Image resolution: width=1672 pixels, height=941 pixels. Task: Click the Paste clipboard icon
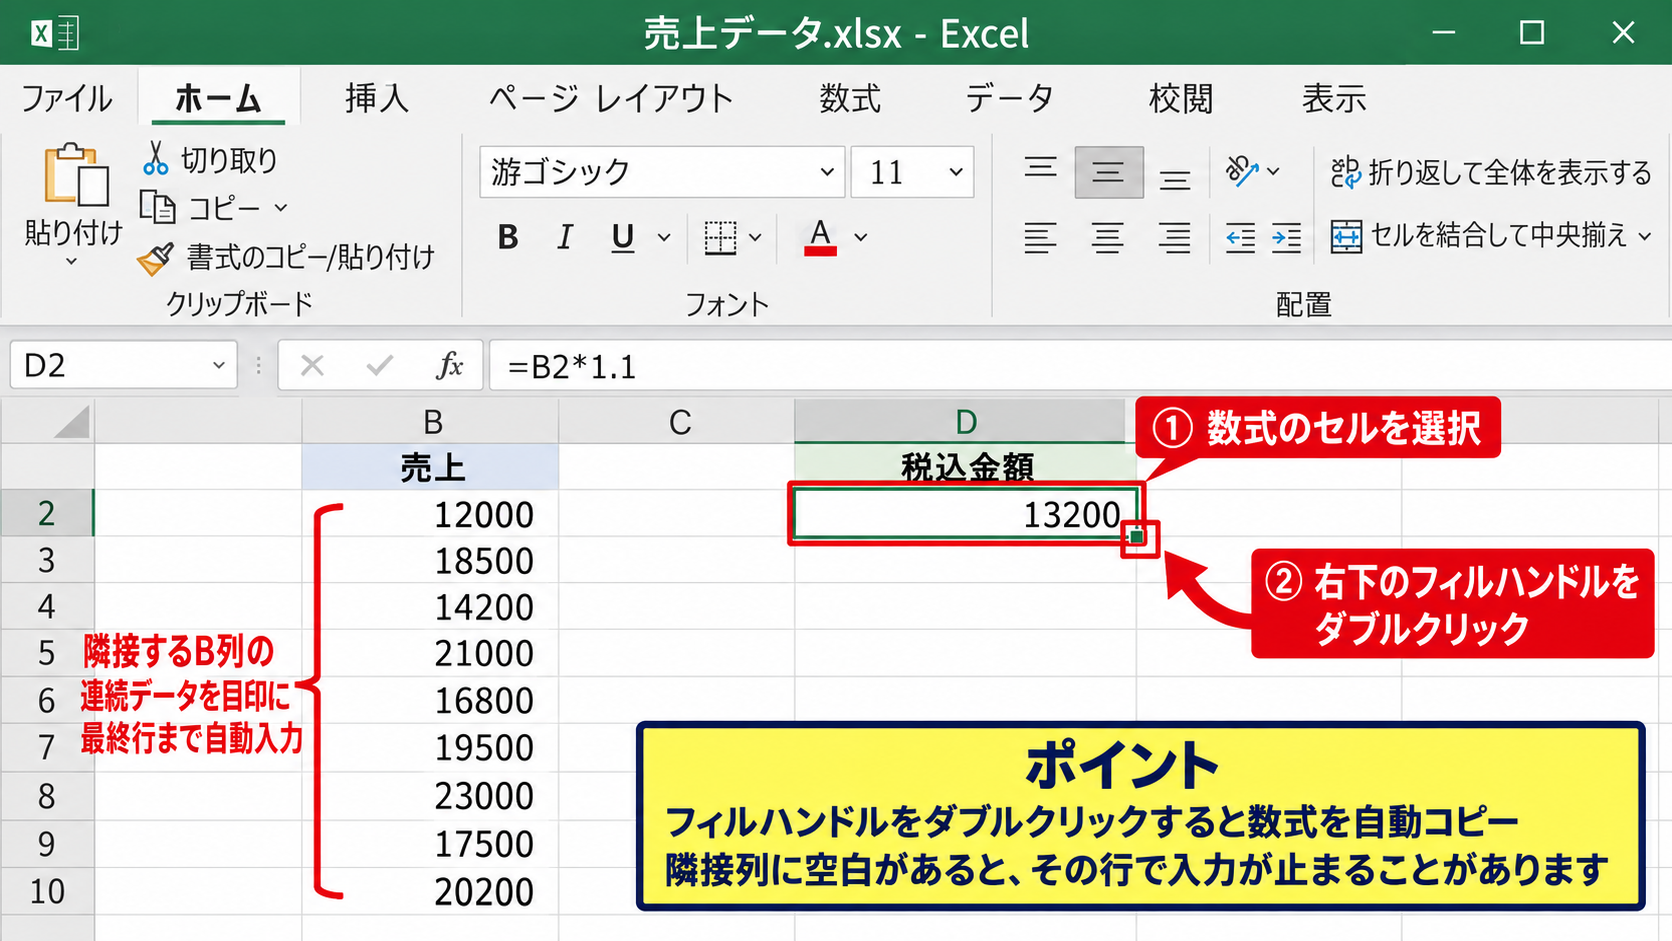[75, 175]
